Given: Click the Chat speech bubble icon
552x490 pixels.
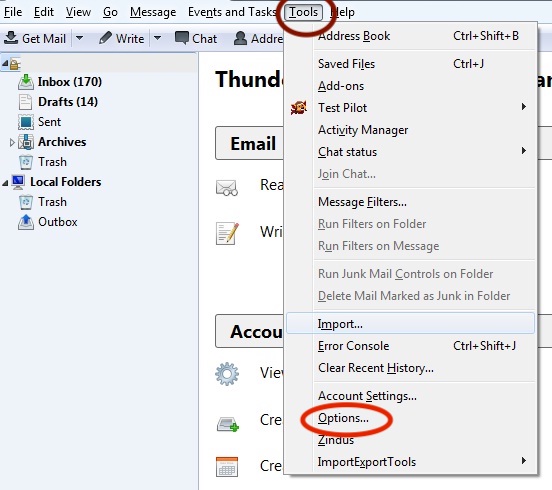Looking at the screenshot, I should (x=182, y=38).
